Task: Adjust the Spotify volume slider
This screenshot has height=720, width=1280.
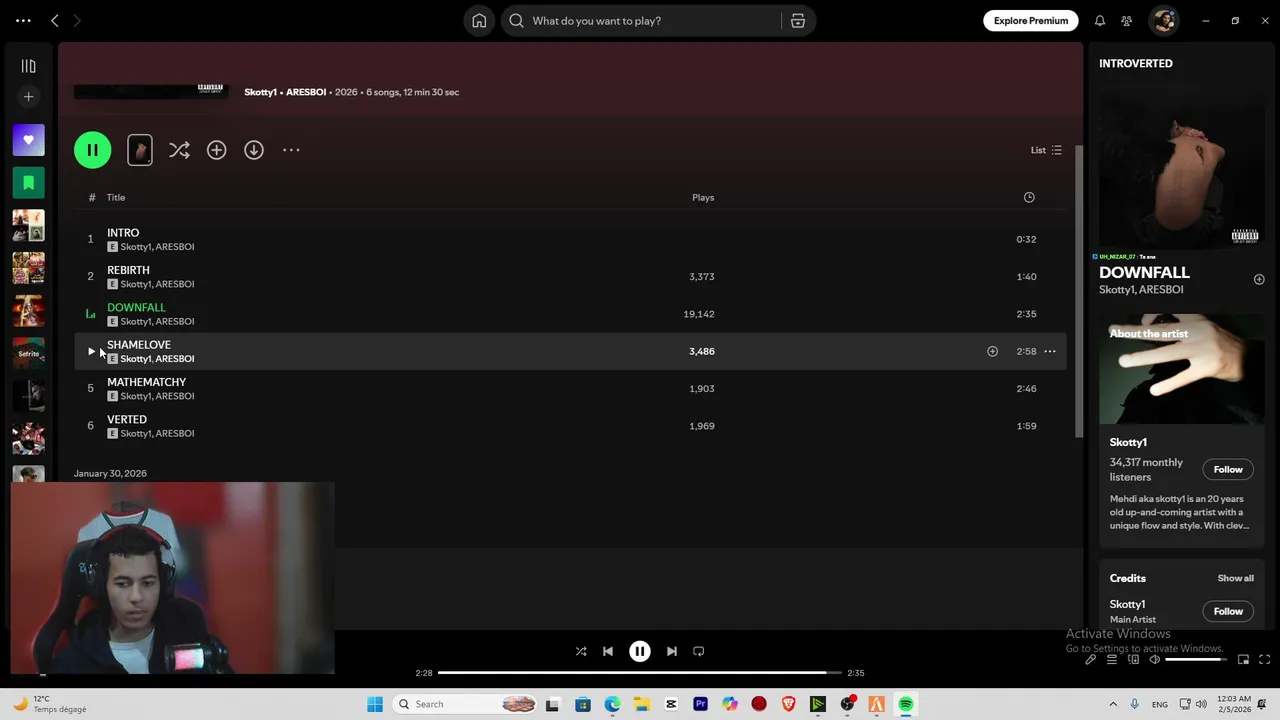Action: (x=1196, y=660)
